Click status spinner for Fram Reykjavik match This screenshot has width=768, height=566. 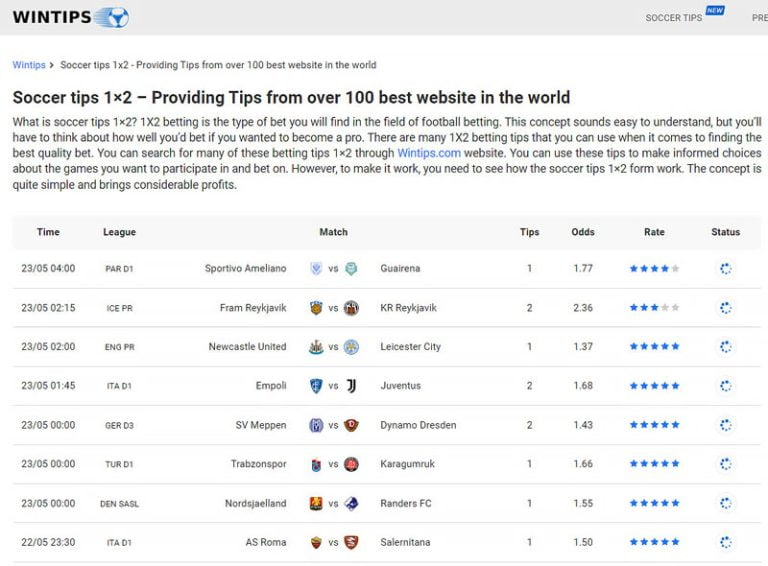pyautogui.click(x=726, y=308)
